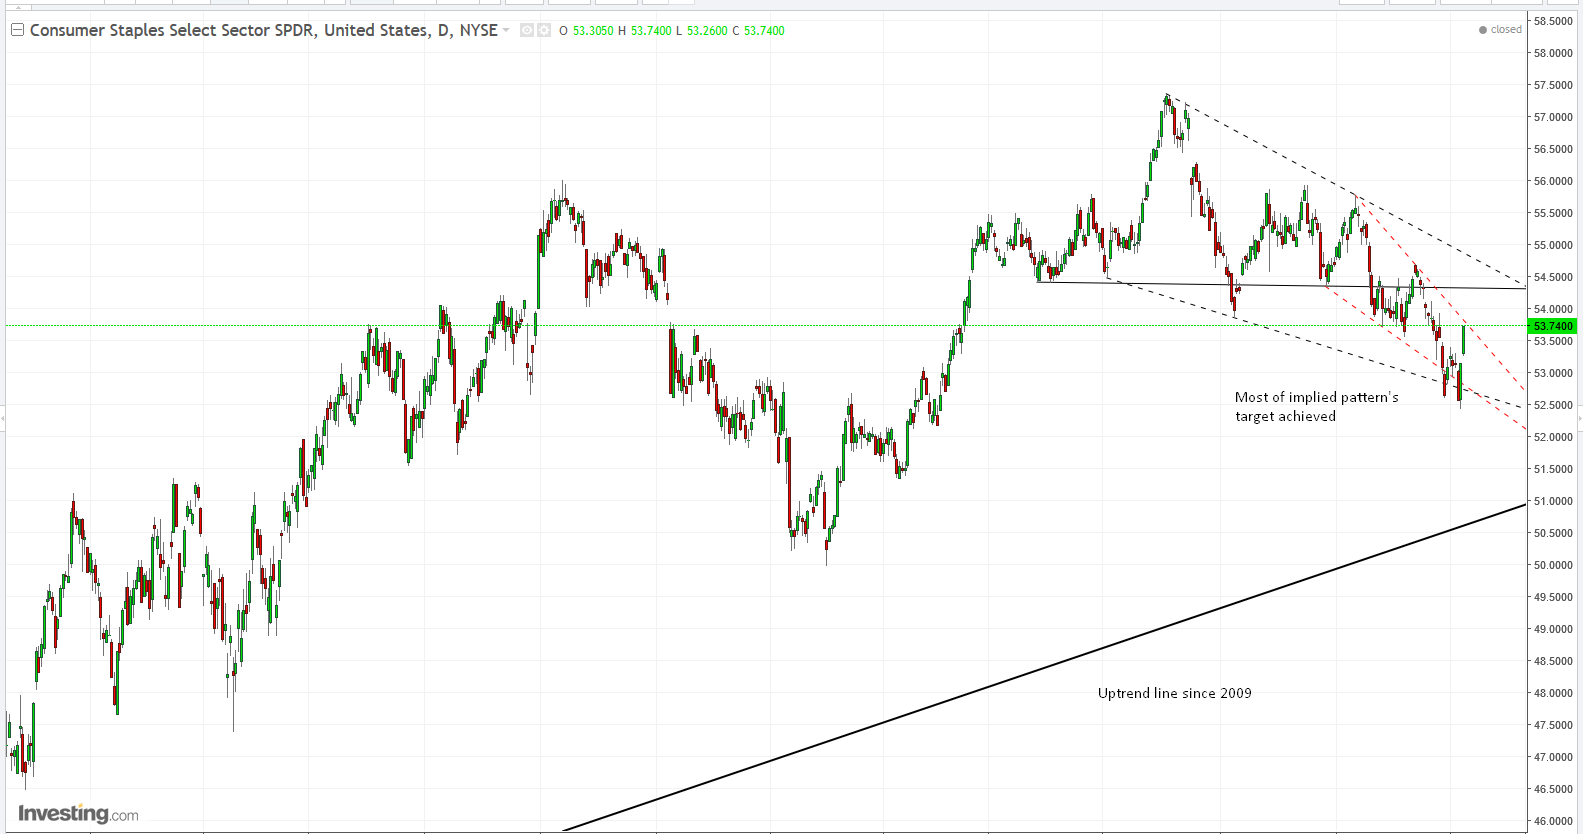The image size is (1583, 834).
Task: Click the market closed status indicator
Action: point(1500,29)
